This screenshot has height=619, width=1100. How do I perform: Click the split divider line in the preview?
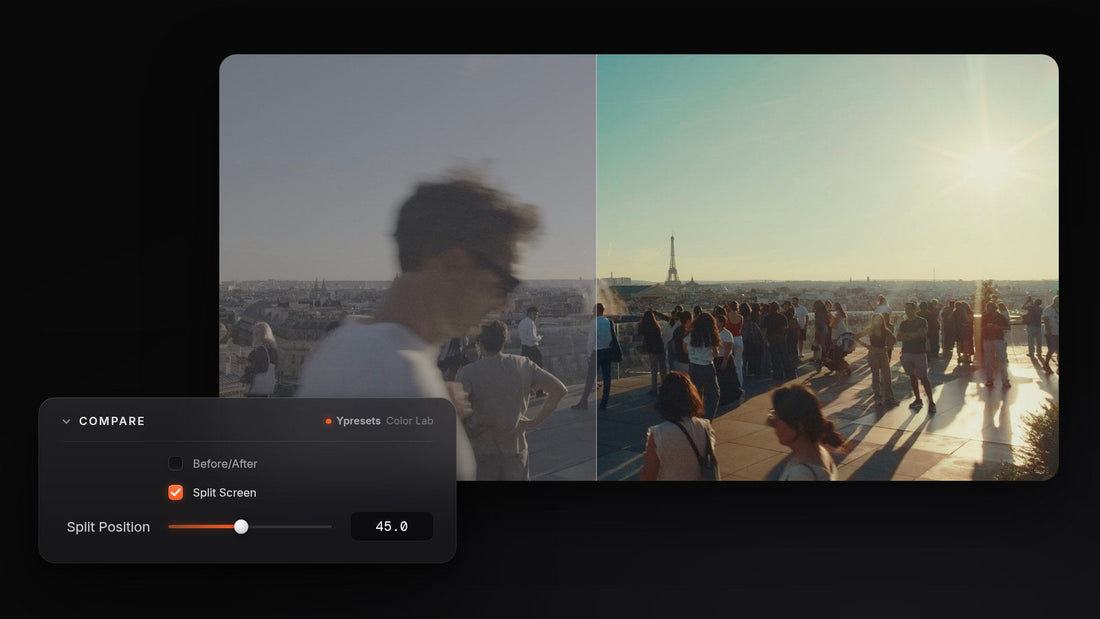click(x=596, y=267)
